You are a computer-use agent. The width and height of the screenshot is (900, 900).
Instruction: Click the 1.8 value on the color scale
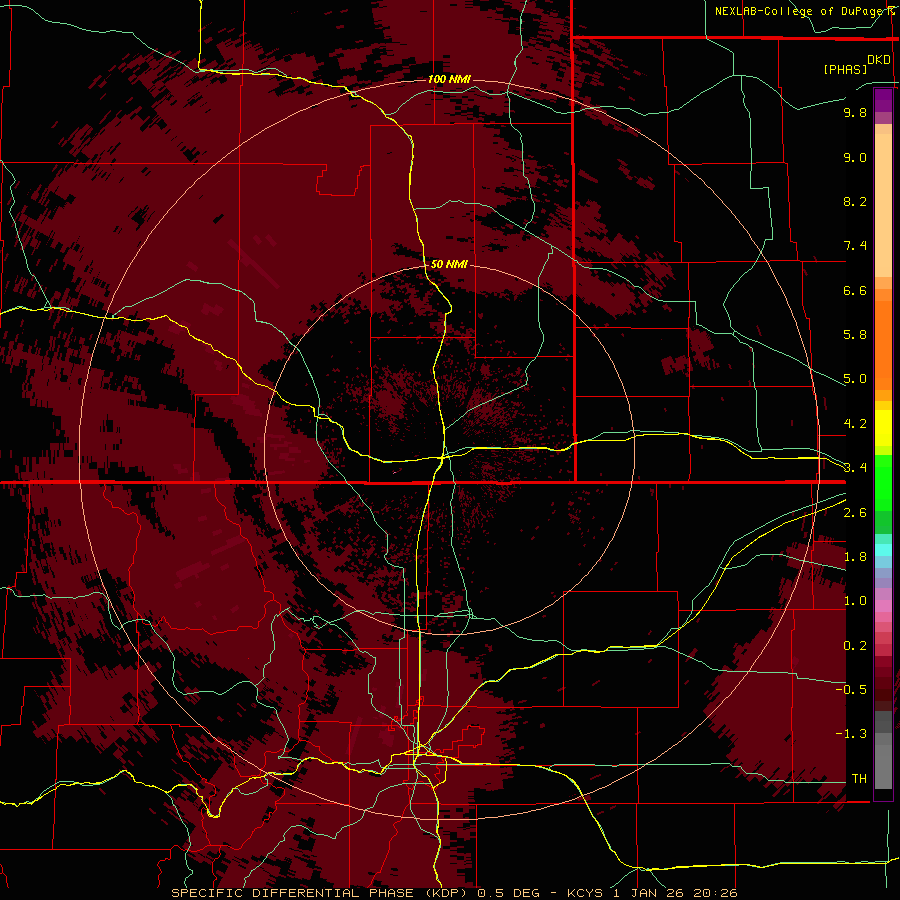pos(855,557)
